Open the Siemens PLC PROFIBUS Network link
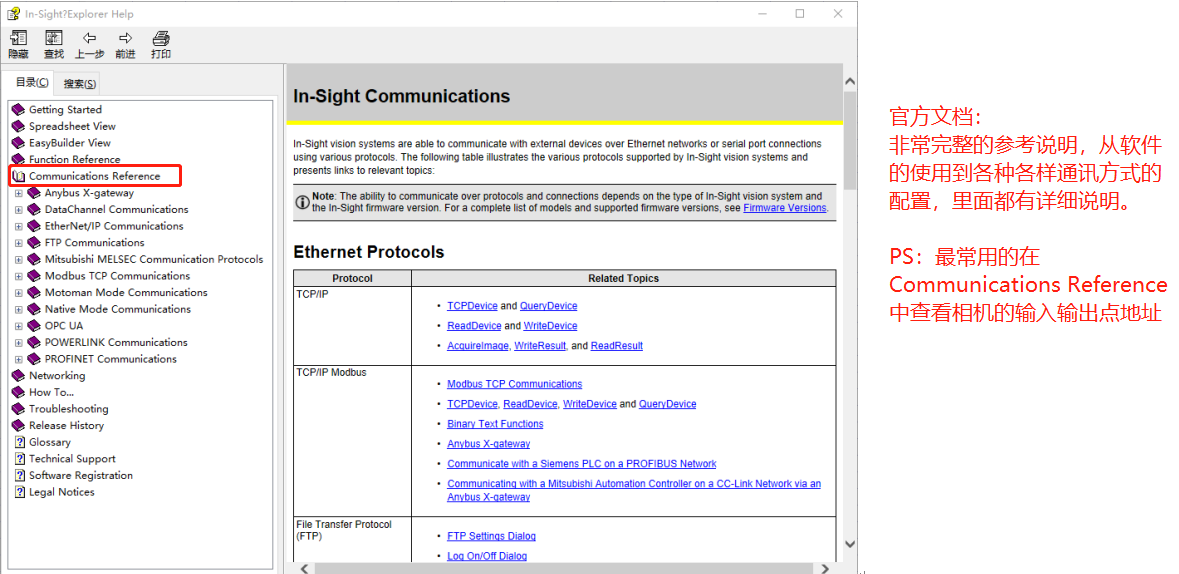Screen dimensions: 1179x574 click(x=581, y=463)
